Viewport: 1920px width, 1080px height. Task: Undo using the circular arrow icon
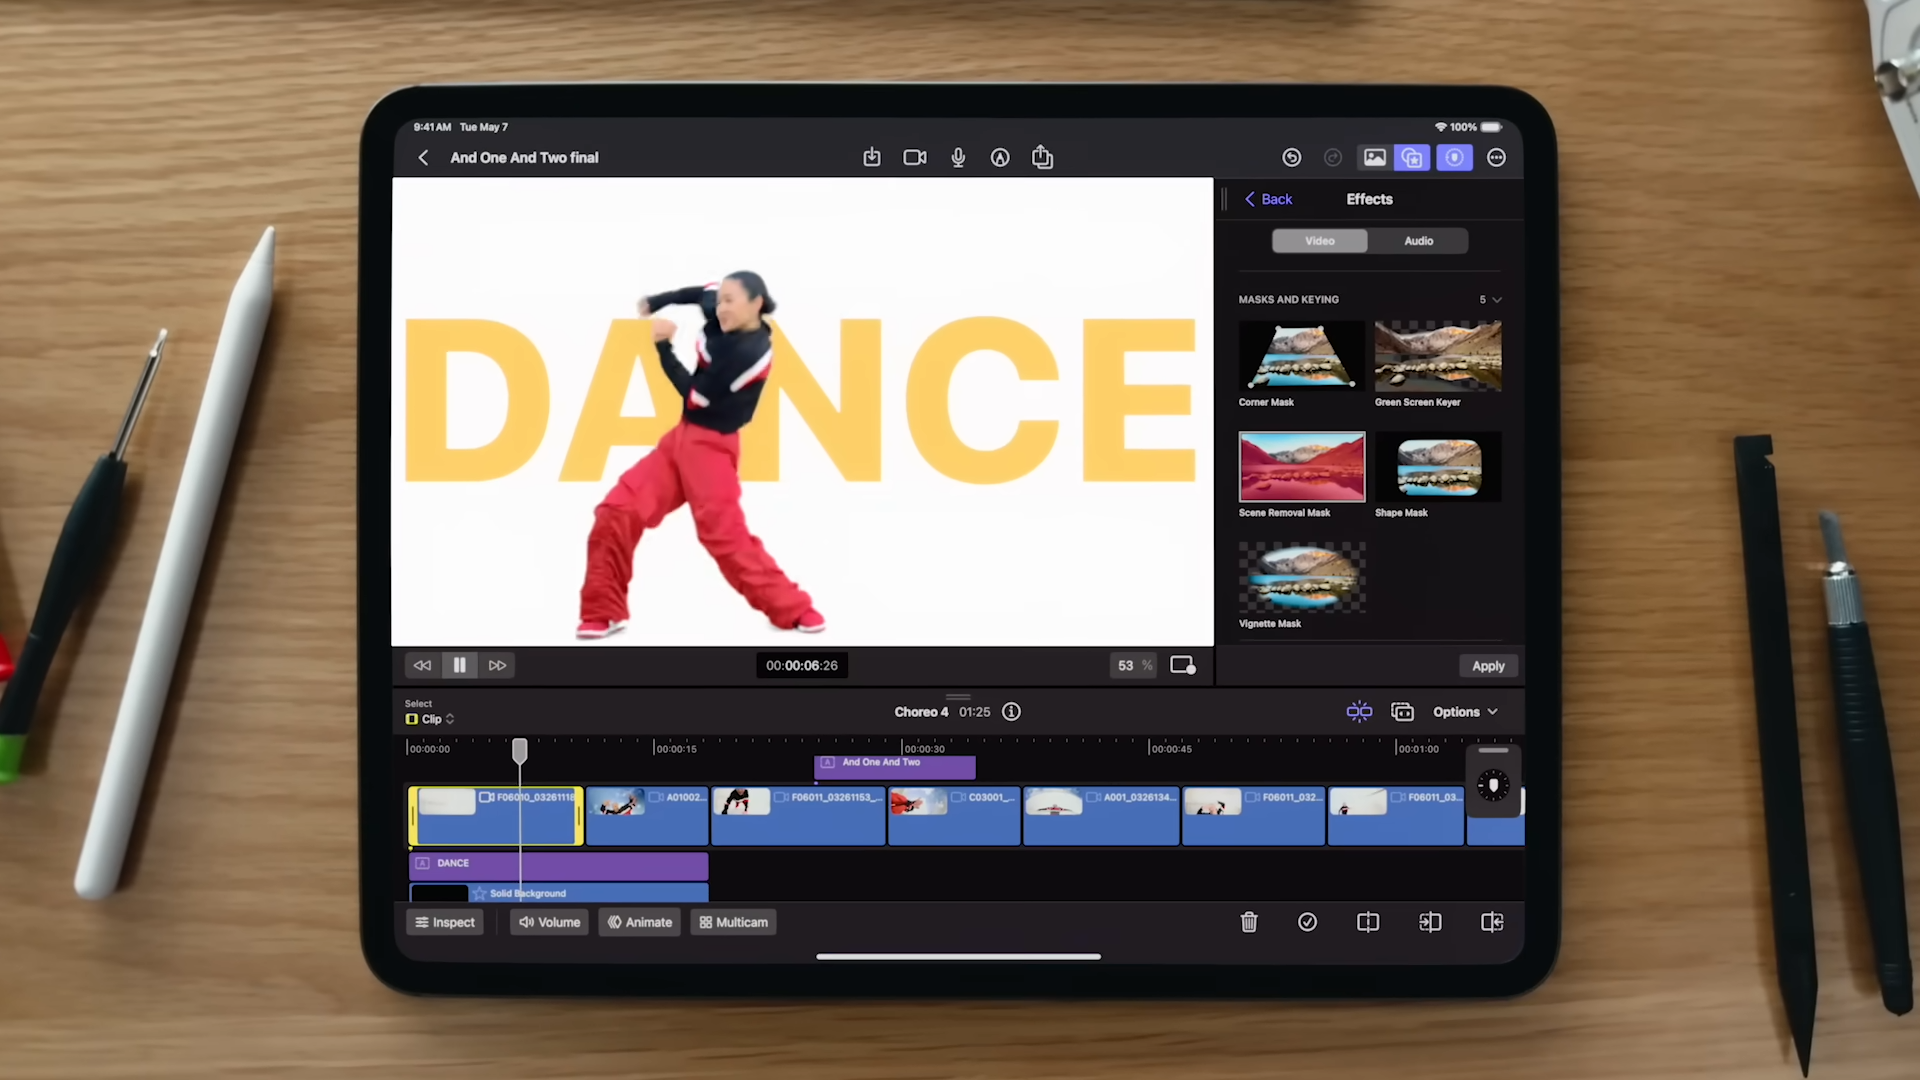pyautogui.click(x=1292, y=158)
